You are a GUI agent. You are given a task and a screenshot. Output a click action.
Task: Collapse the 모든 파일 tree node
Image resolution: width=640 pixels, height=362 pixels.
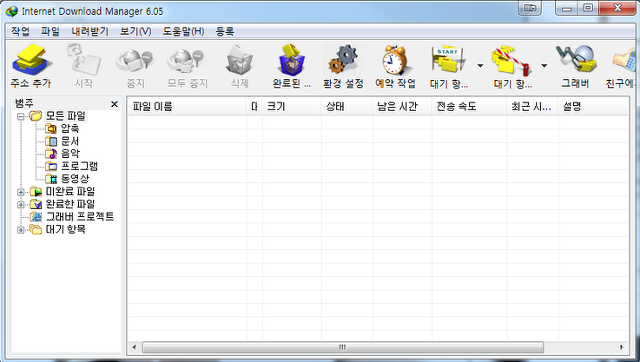click(20, 116)
